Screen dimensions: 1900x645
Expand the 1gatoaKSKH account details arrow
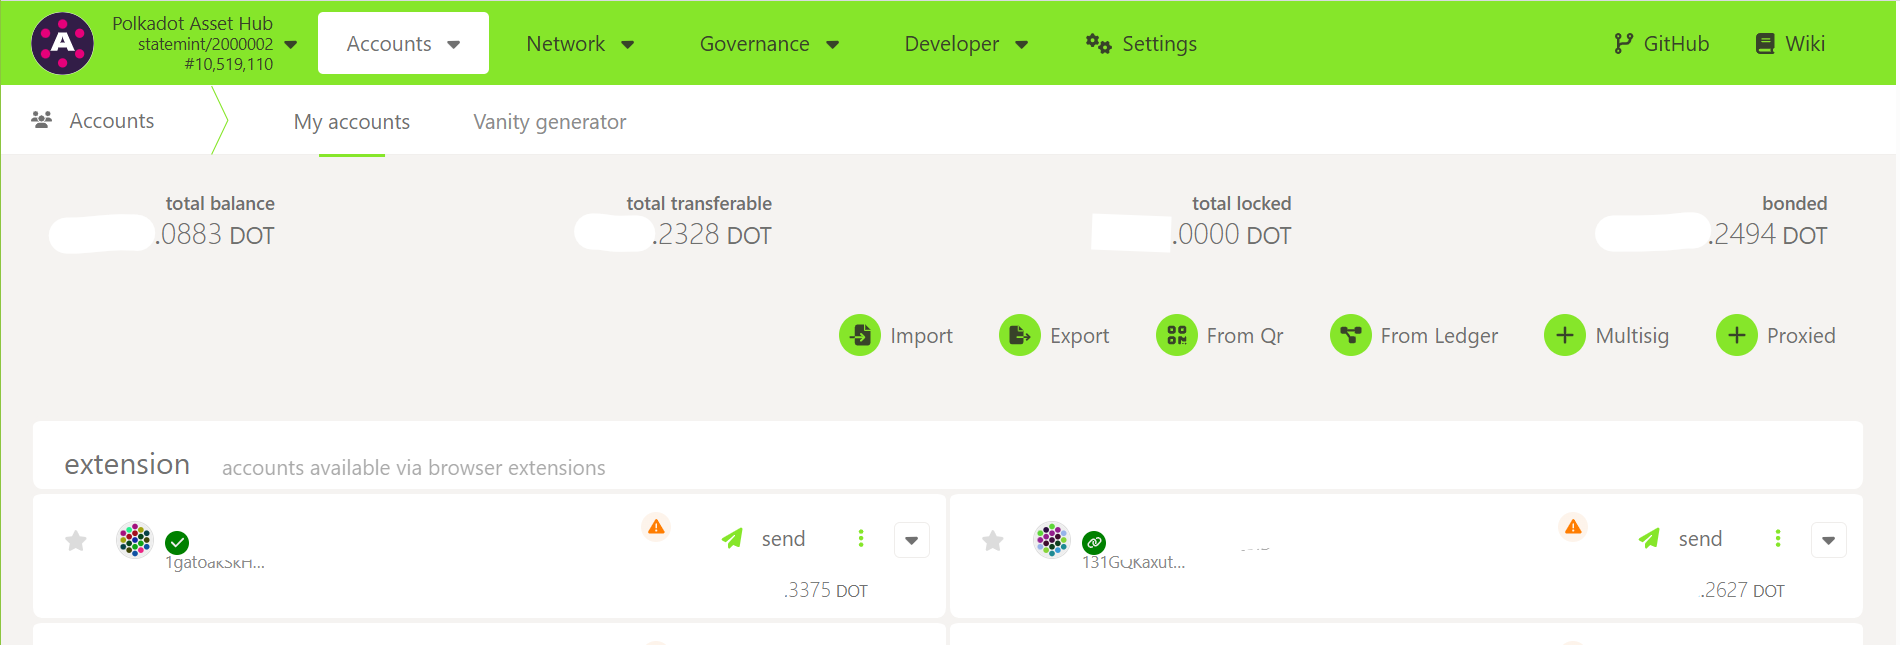click(x=911, y=540)
